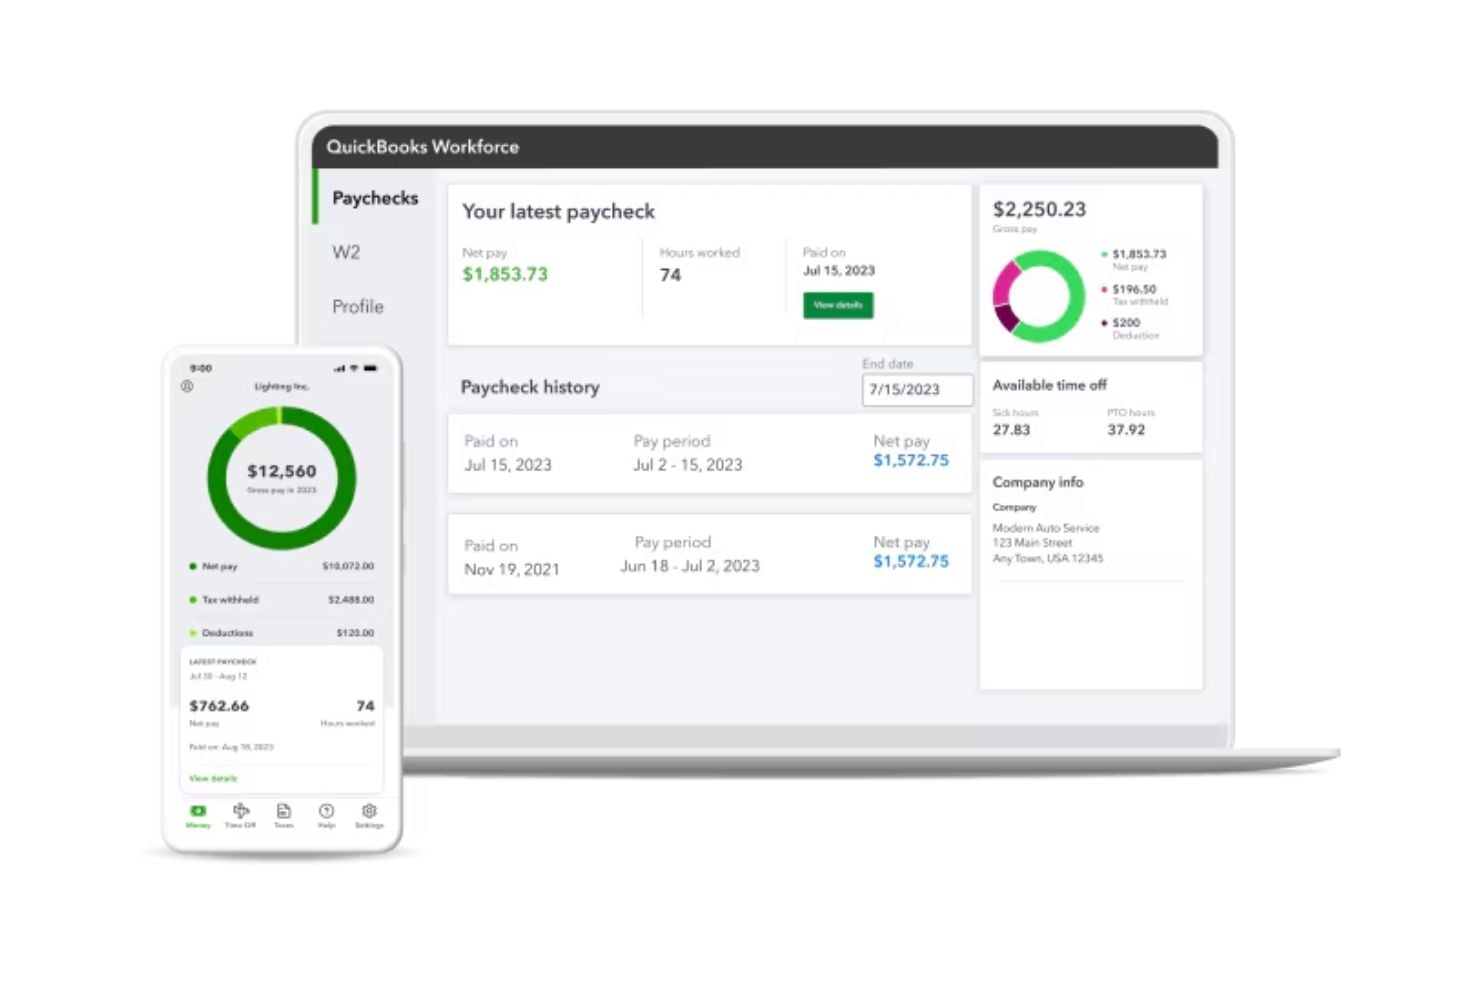Tap the phone battery status icon
The width and height of the screenshot is (1480, 987).
click(x=371, y=368)
